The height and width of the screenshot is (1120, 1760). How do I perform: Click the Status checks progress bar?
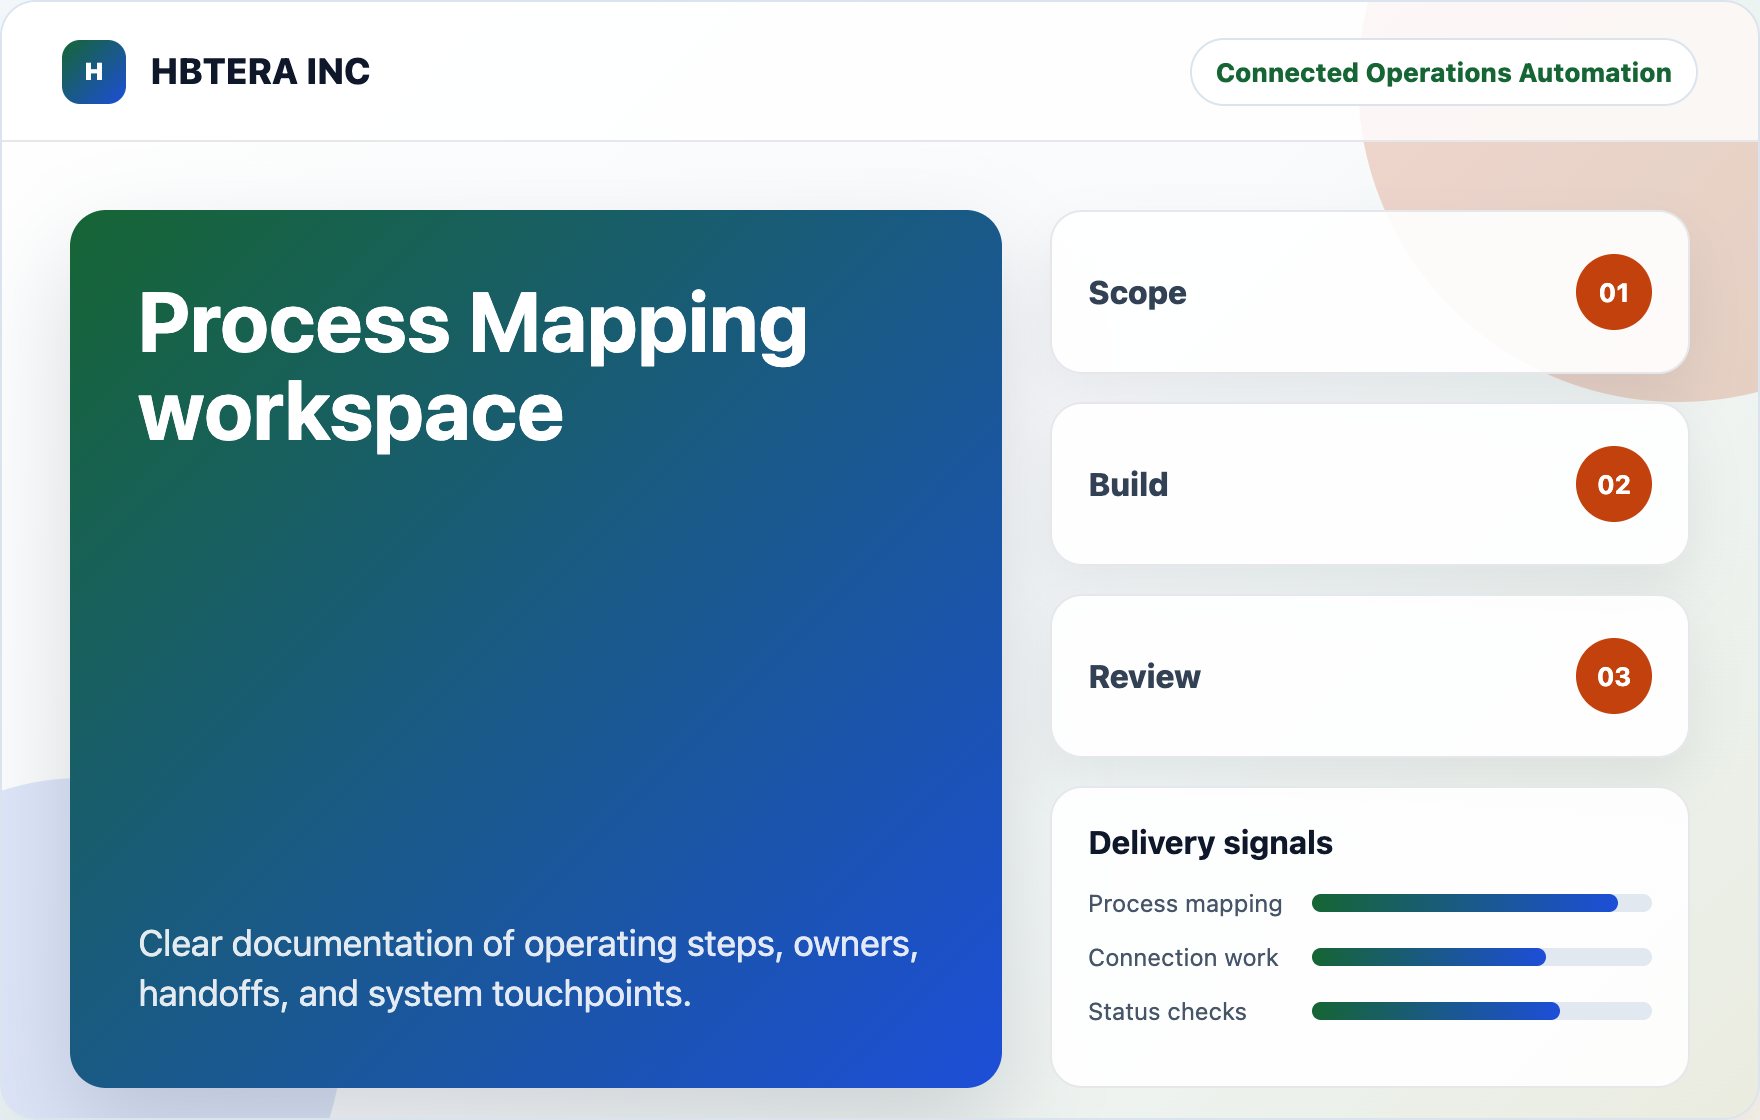1481,1011
